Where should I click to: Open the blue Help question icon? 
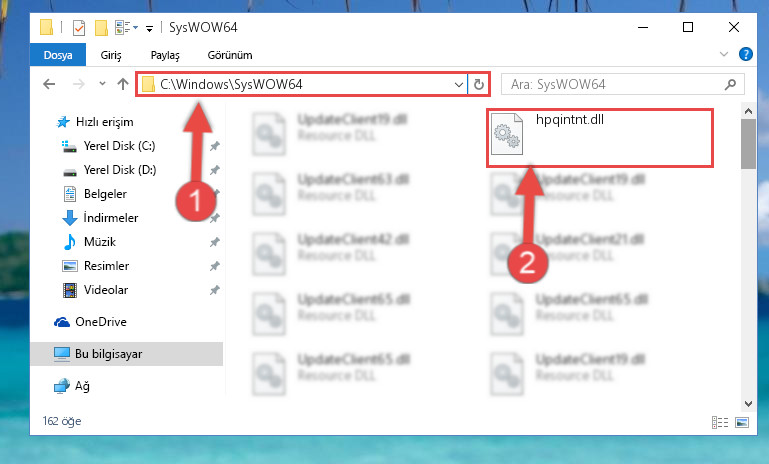745,54
